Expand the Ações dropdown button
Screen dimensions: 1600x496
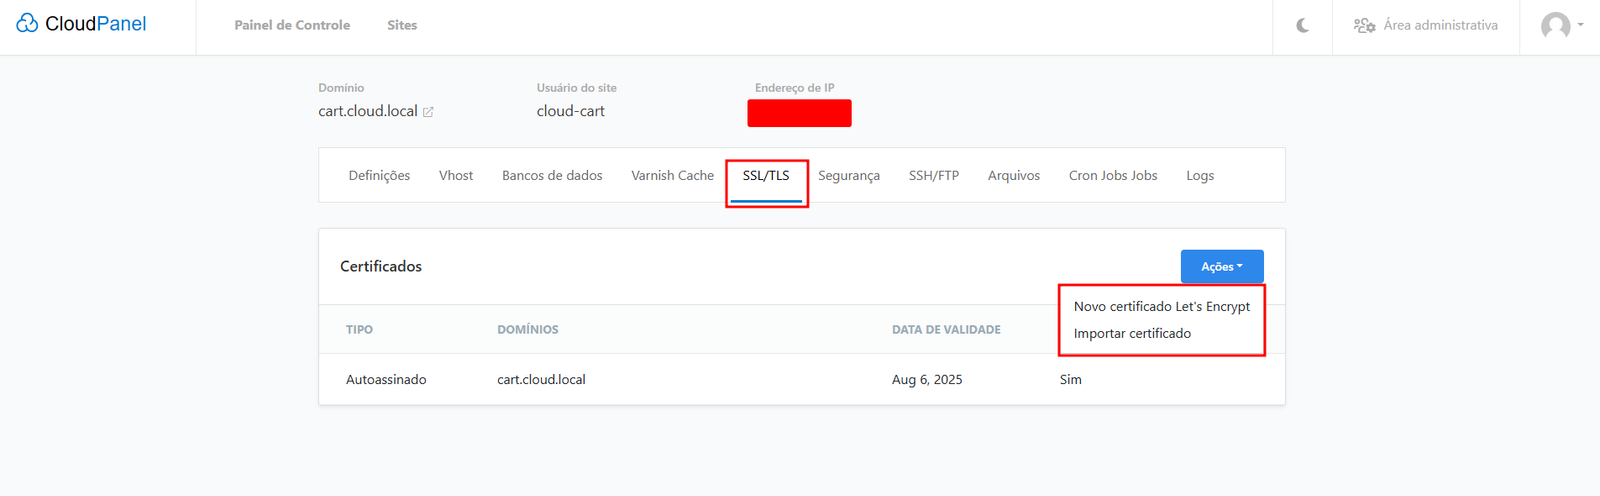pyautogui.click(x=1221, y=267)
